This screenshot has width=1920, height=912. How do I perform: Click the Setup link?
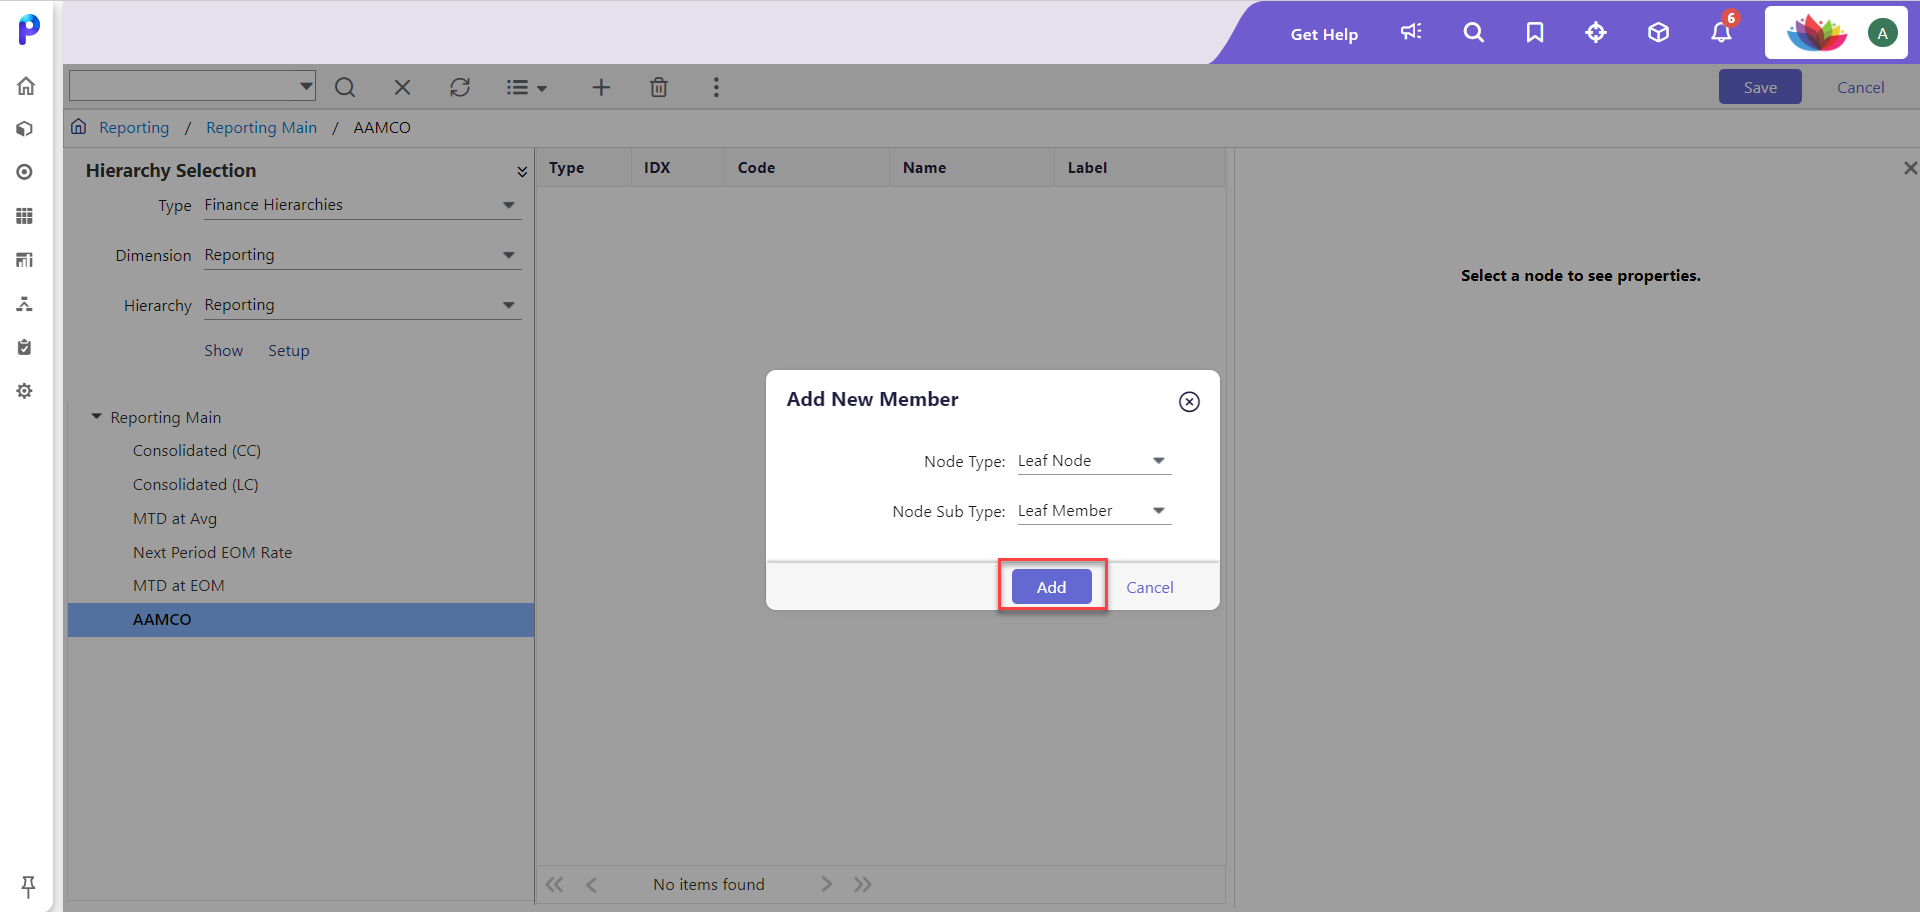289,351
